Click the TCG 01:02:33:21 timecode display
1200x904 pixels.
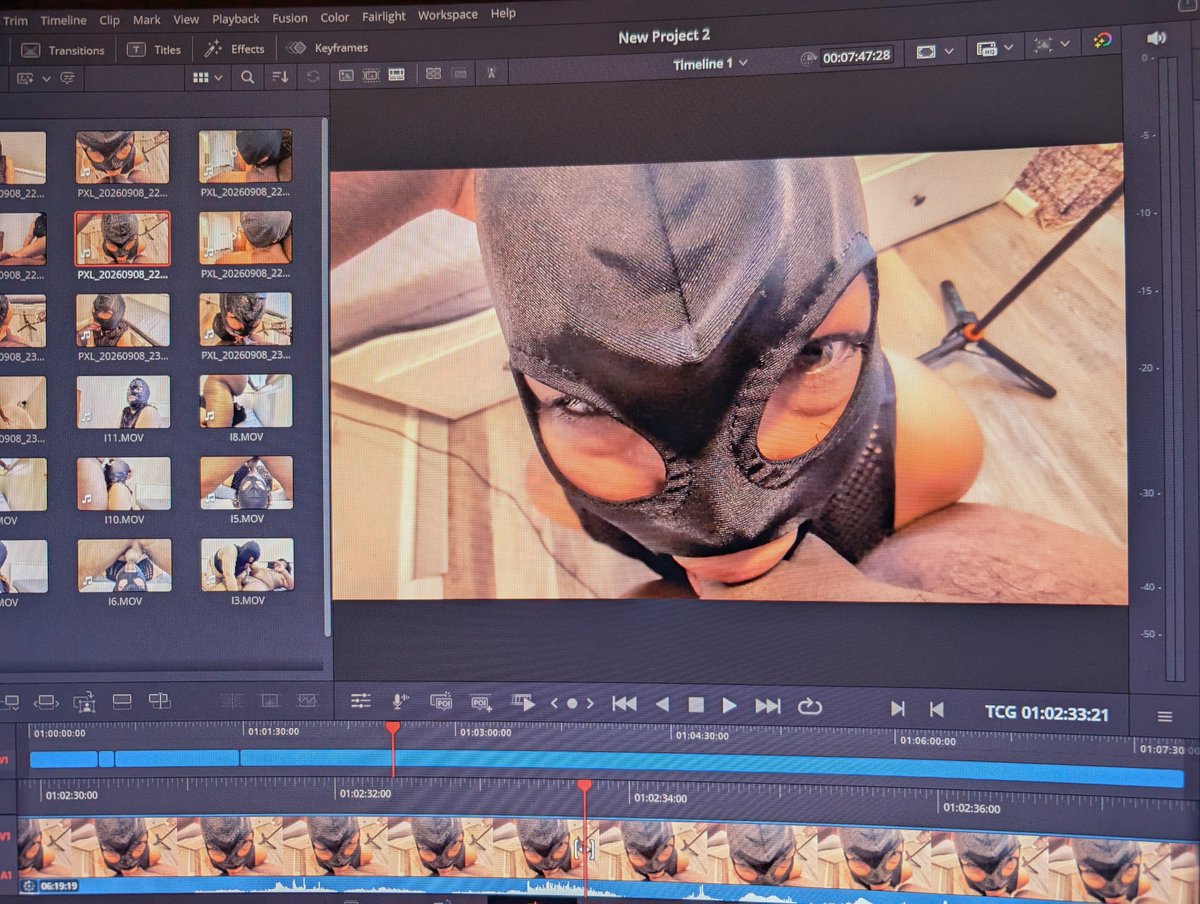click(1047, 714)
